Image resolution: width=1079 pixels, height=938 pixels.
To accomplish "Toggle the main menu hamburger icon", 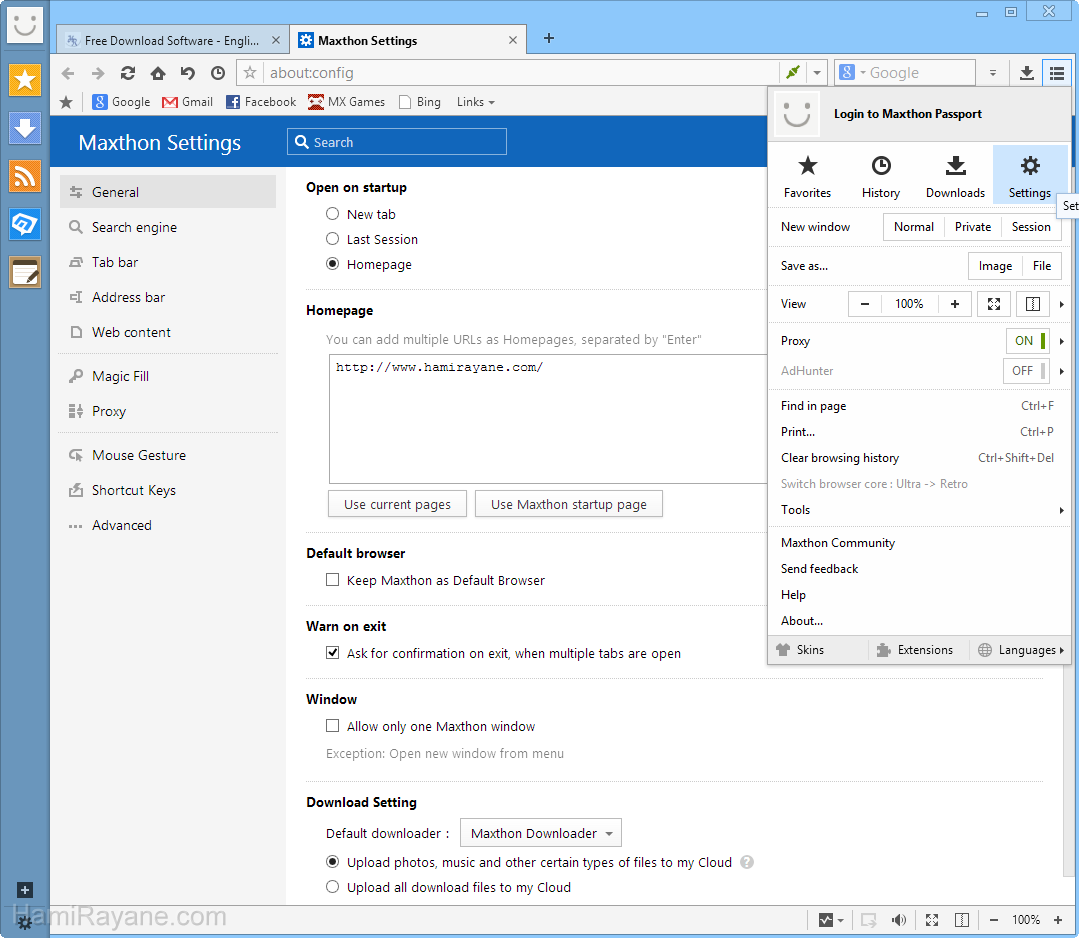I will pos(1057,73).
